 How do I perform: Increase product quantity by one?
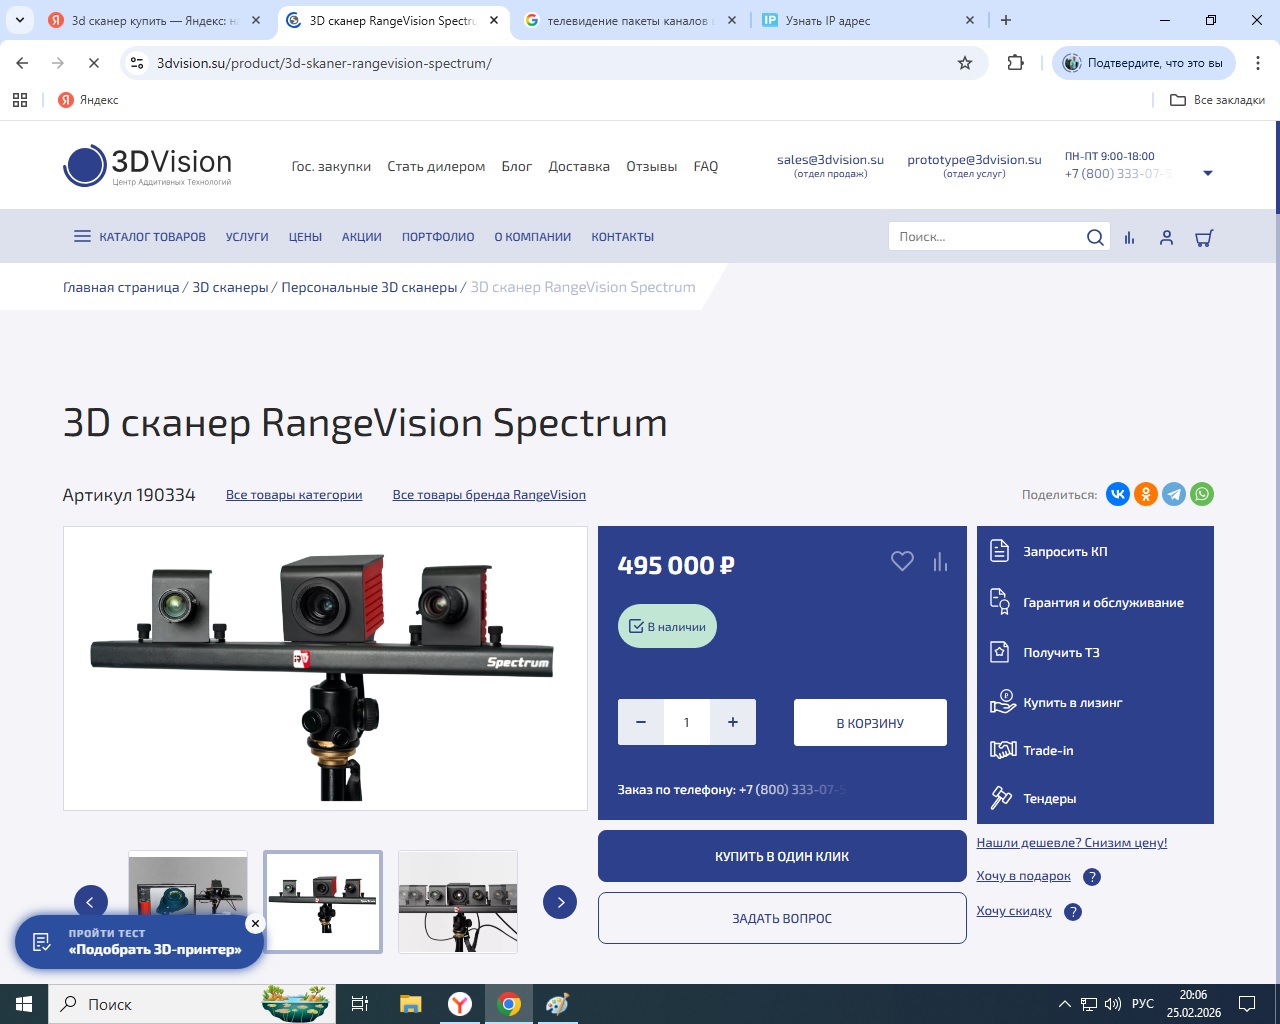click(x=733, y=722)
